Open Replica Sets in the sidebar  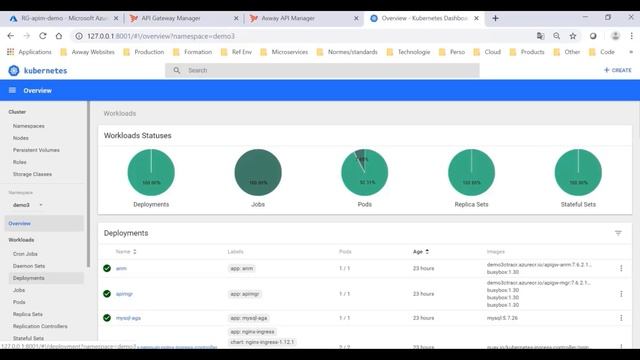click(x=28, y=314)
